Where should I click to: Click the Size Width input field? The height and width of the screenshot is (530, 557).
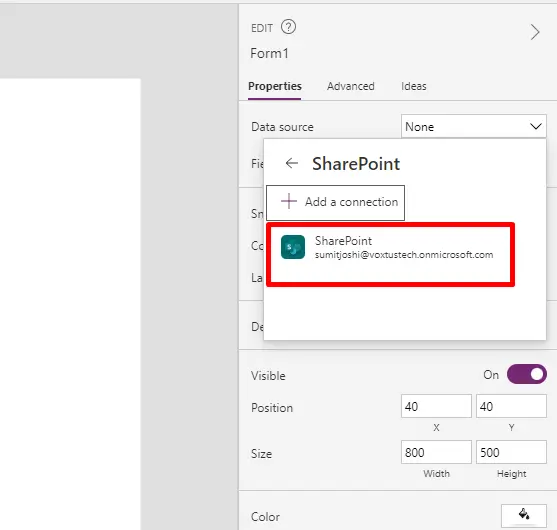click(x=436, y=452)
